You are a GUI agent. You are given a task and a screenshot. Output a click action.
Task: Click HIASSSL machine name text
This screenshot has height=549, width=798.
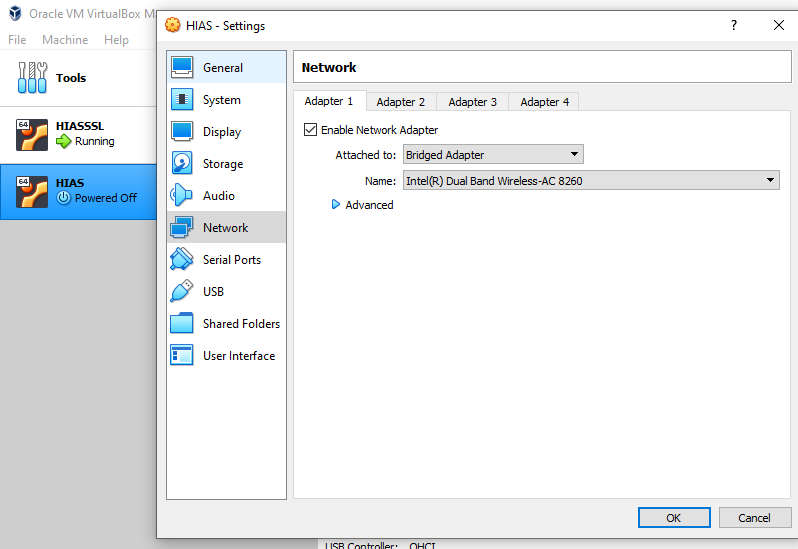point(80,126)
